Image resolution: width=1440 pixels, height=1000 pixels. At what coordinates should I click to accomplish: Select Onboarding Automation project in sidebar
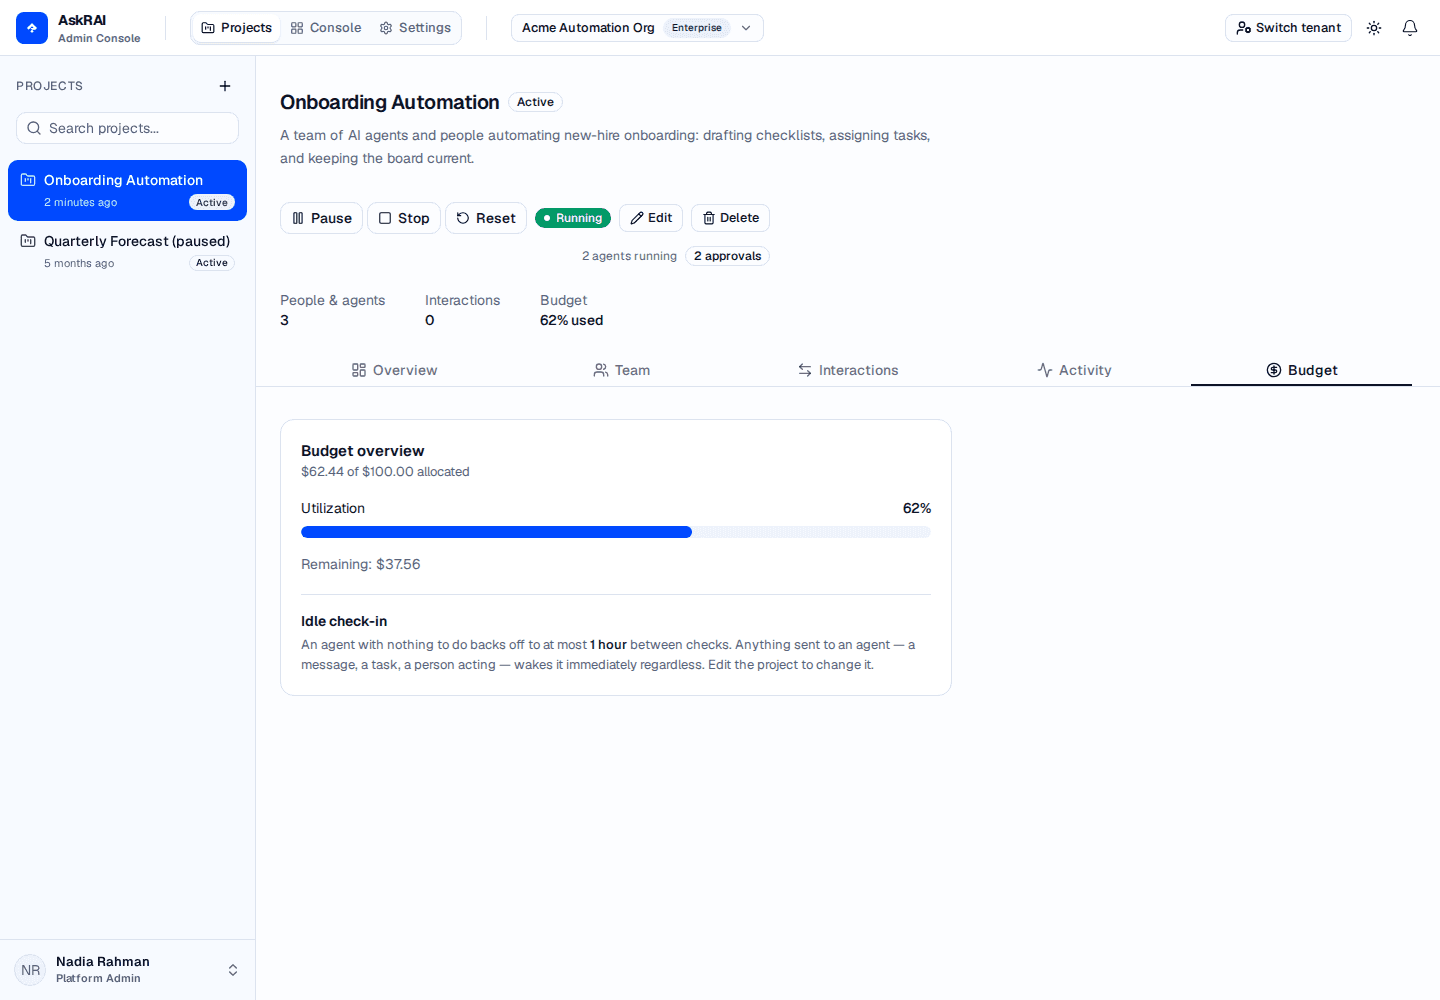pos(127,190)
